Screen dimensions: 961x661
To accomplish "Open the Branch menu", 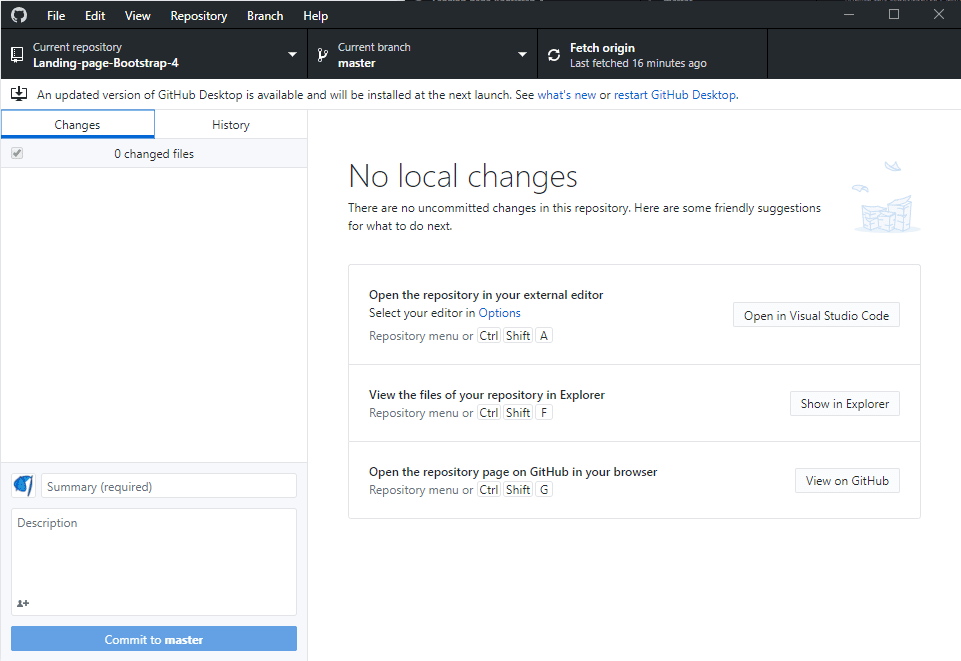I will tap(265, 16).
